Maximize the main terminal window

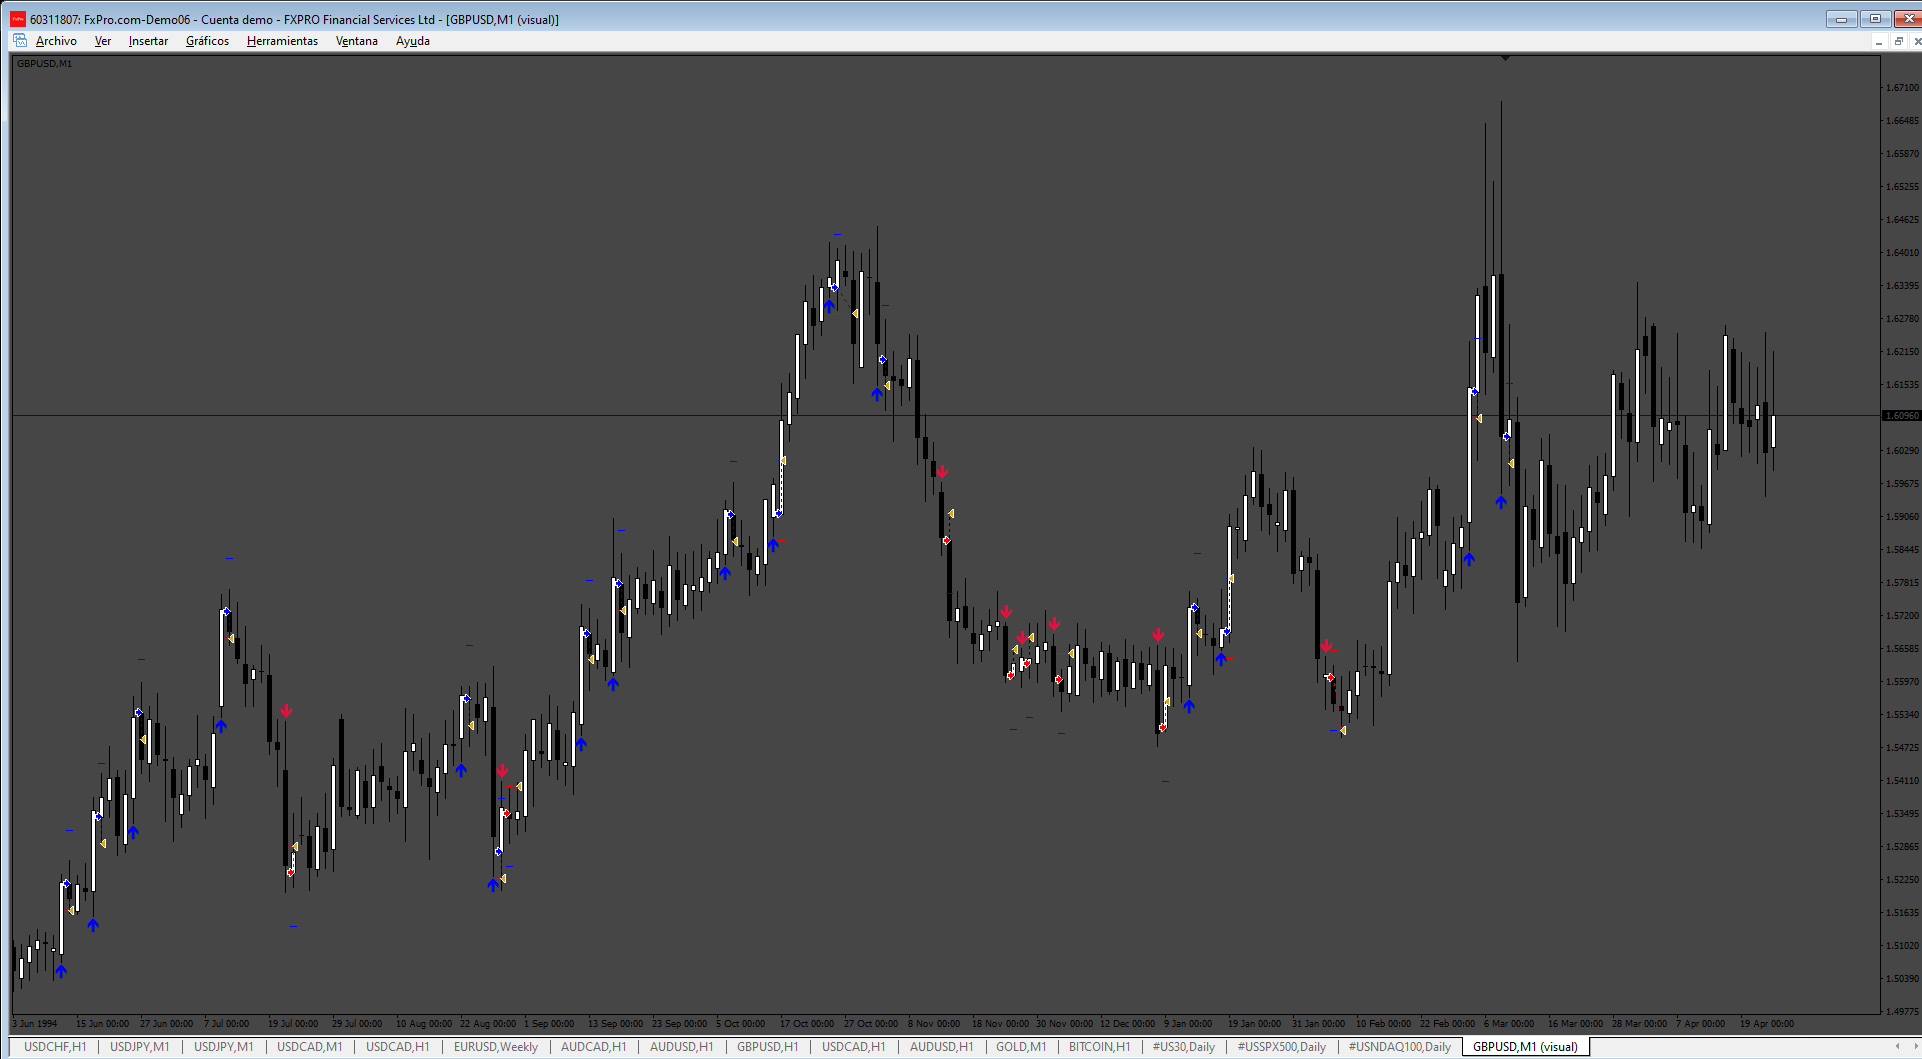1875,19
